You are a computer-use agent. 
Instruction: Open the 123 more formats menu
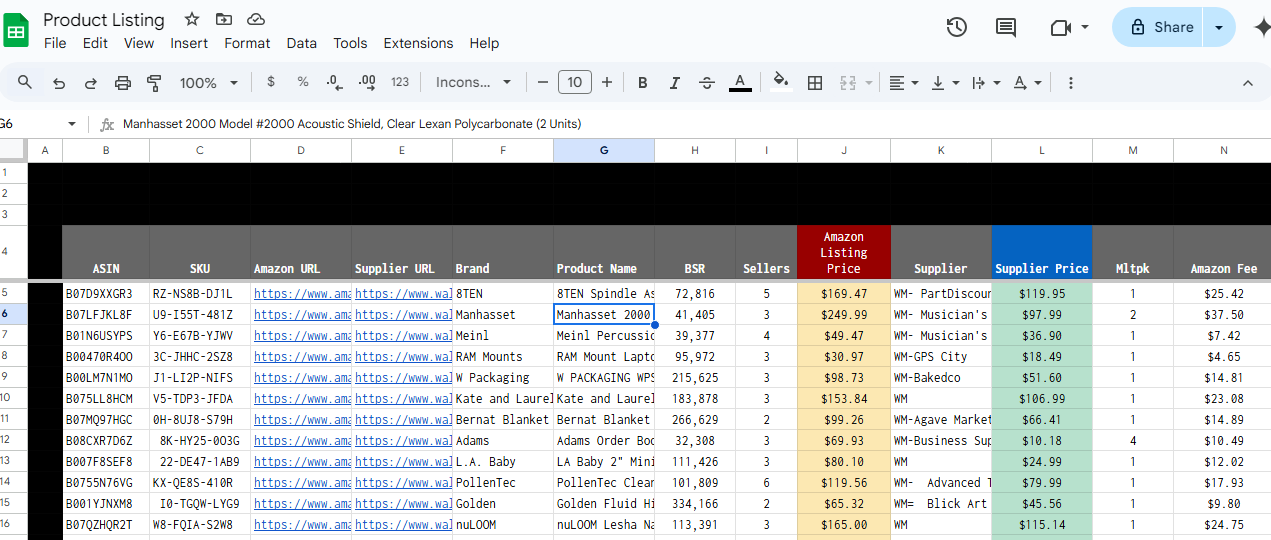tap(400, 82)
